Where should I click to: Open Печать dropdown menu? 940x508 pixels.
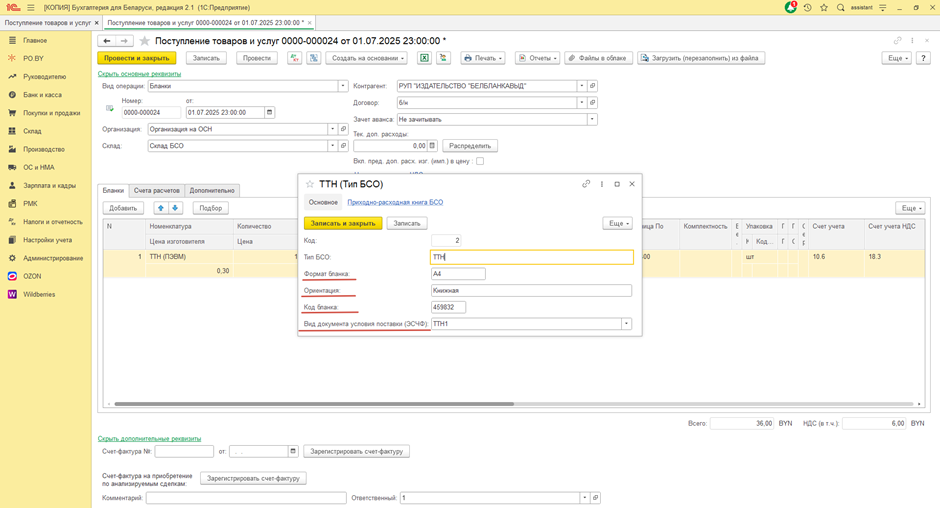coord(483,58)
